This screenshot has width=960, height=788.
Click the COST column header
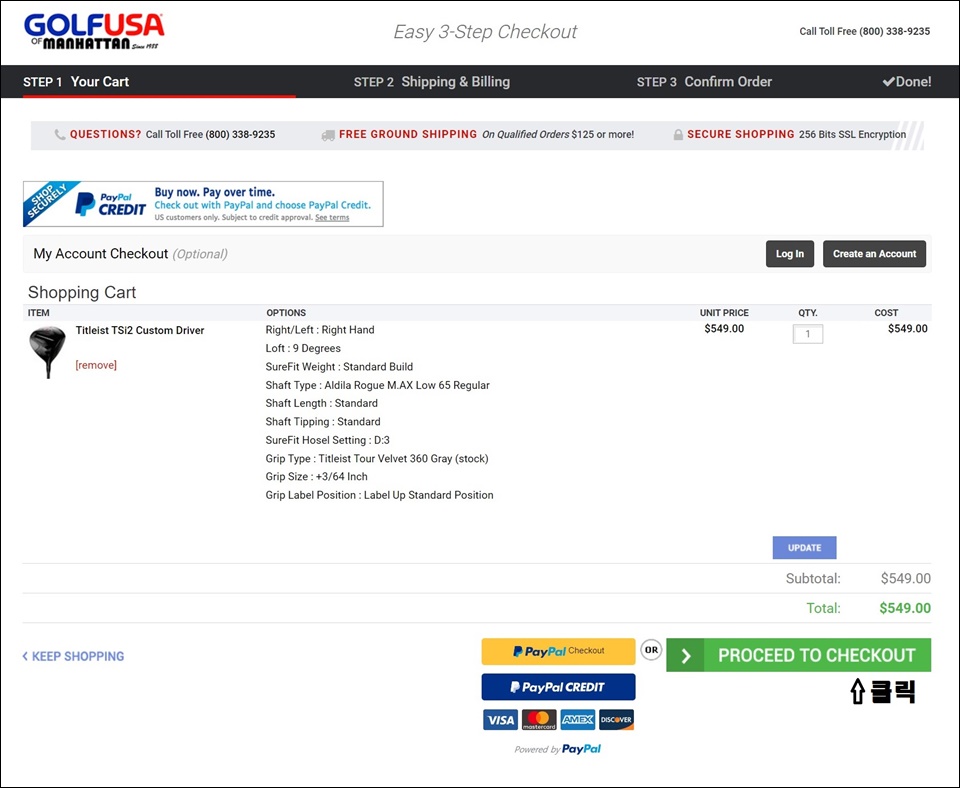pos(886,313)
